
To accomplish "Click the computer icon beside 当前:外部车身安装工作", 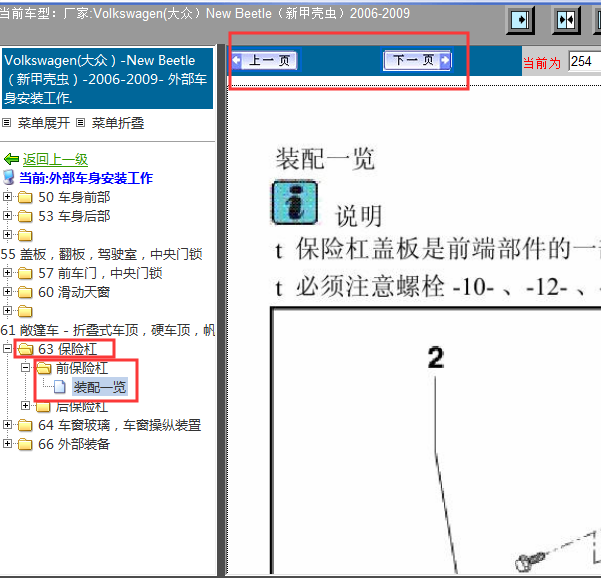I will (x=8, y=177).
